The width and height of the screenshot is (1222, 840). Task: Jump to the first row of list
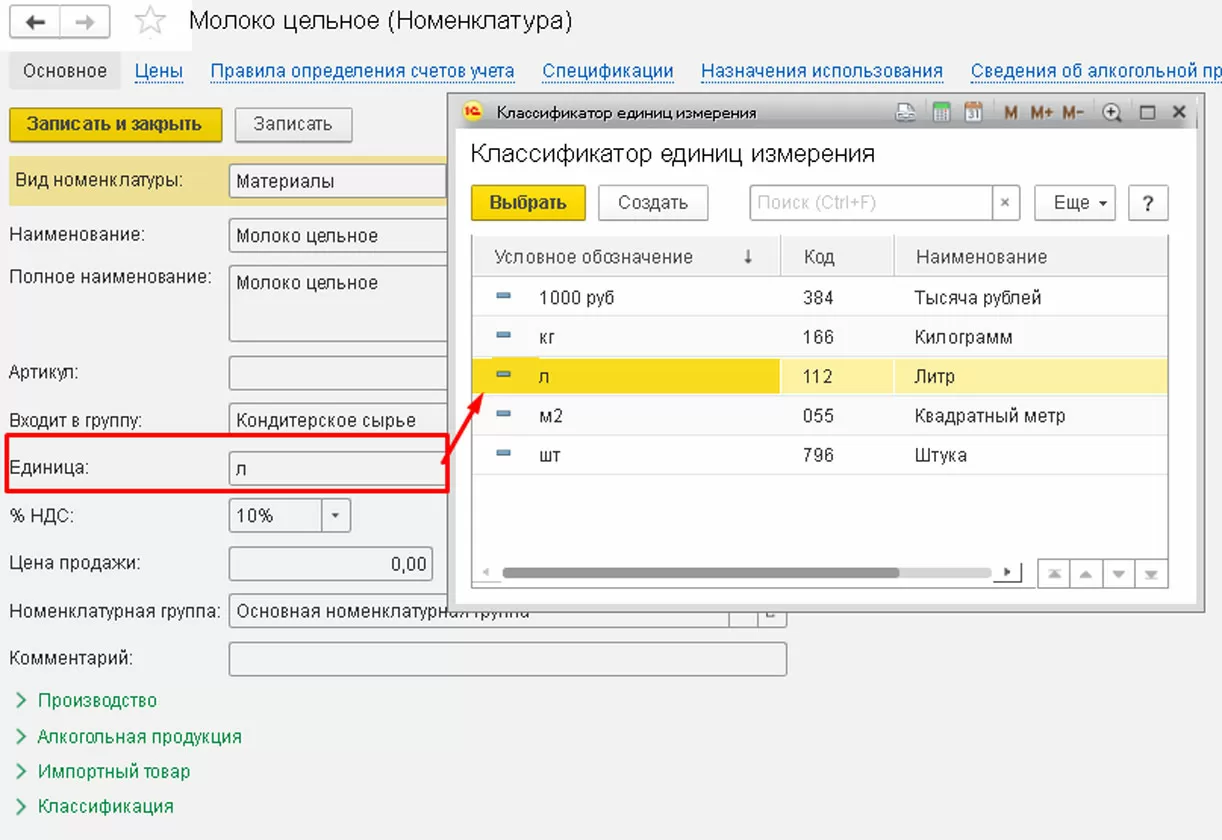coord(1054,573)
